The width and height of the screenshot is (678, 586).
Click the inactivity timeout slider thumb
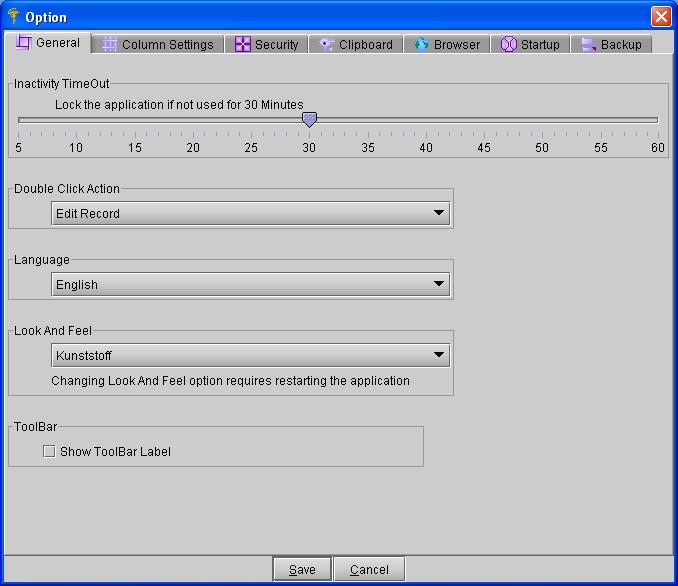coord(309,119)
